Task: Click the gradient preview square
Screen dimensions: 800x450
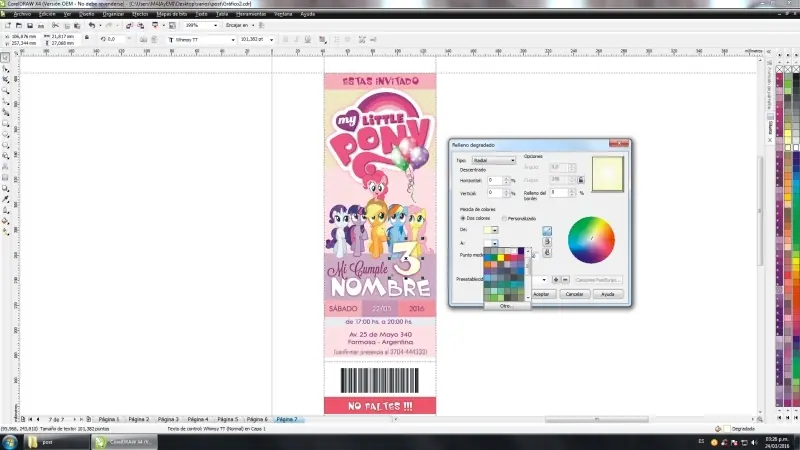Action: tap(608, 174)
